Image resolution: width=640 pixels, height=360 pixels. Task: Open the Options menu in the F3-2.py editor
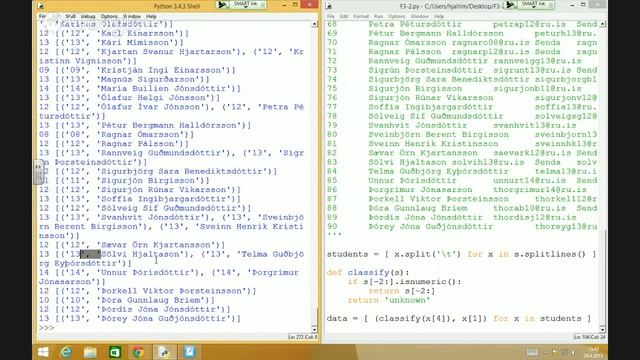point(397,16)
